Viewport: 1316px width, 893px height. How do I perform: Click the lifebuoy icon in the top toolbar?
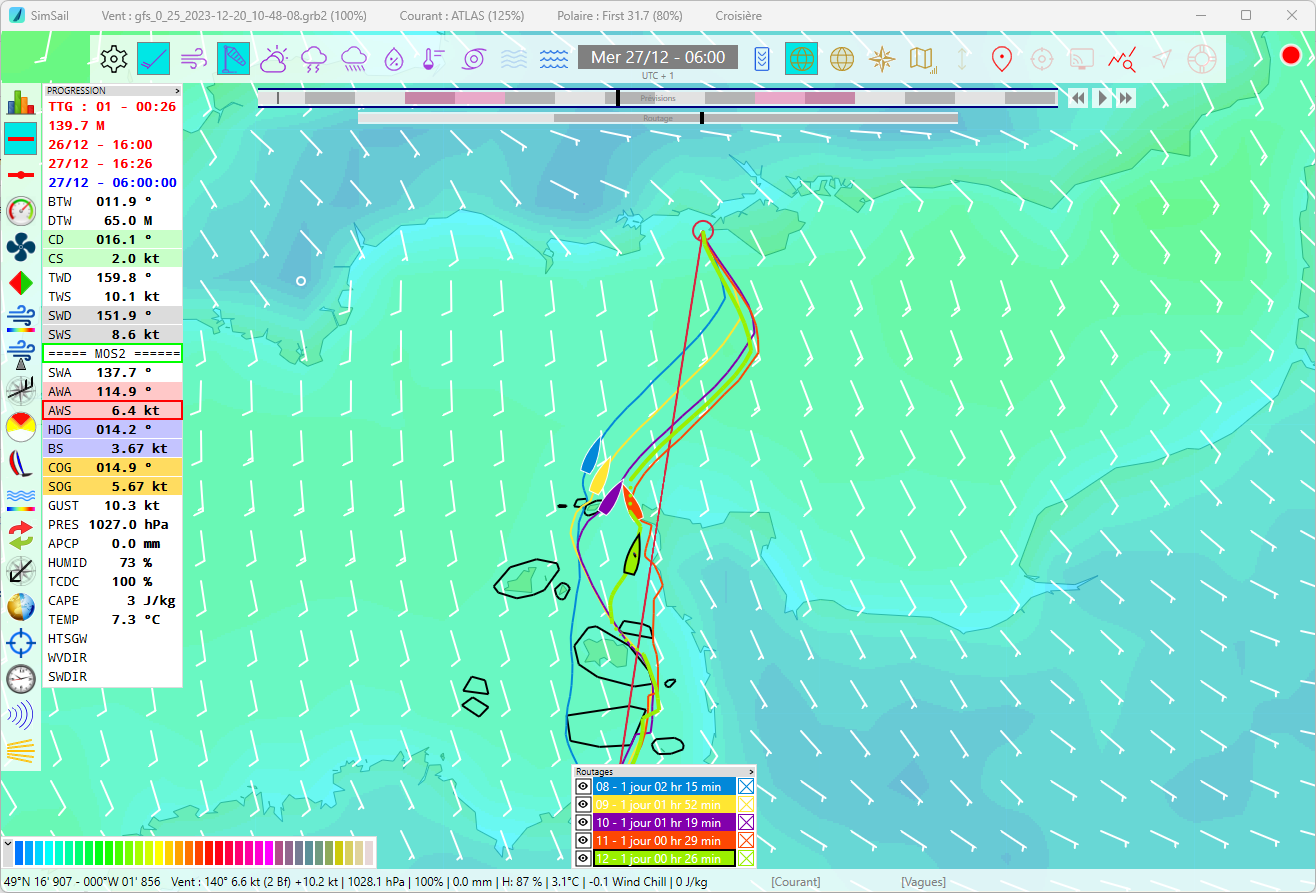(x=1200, y=59)
